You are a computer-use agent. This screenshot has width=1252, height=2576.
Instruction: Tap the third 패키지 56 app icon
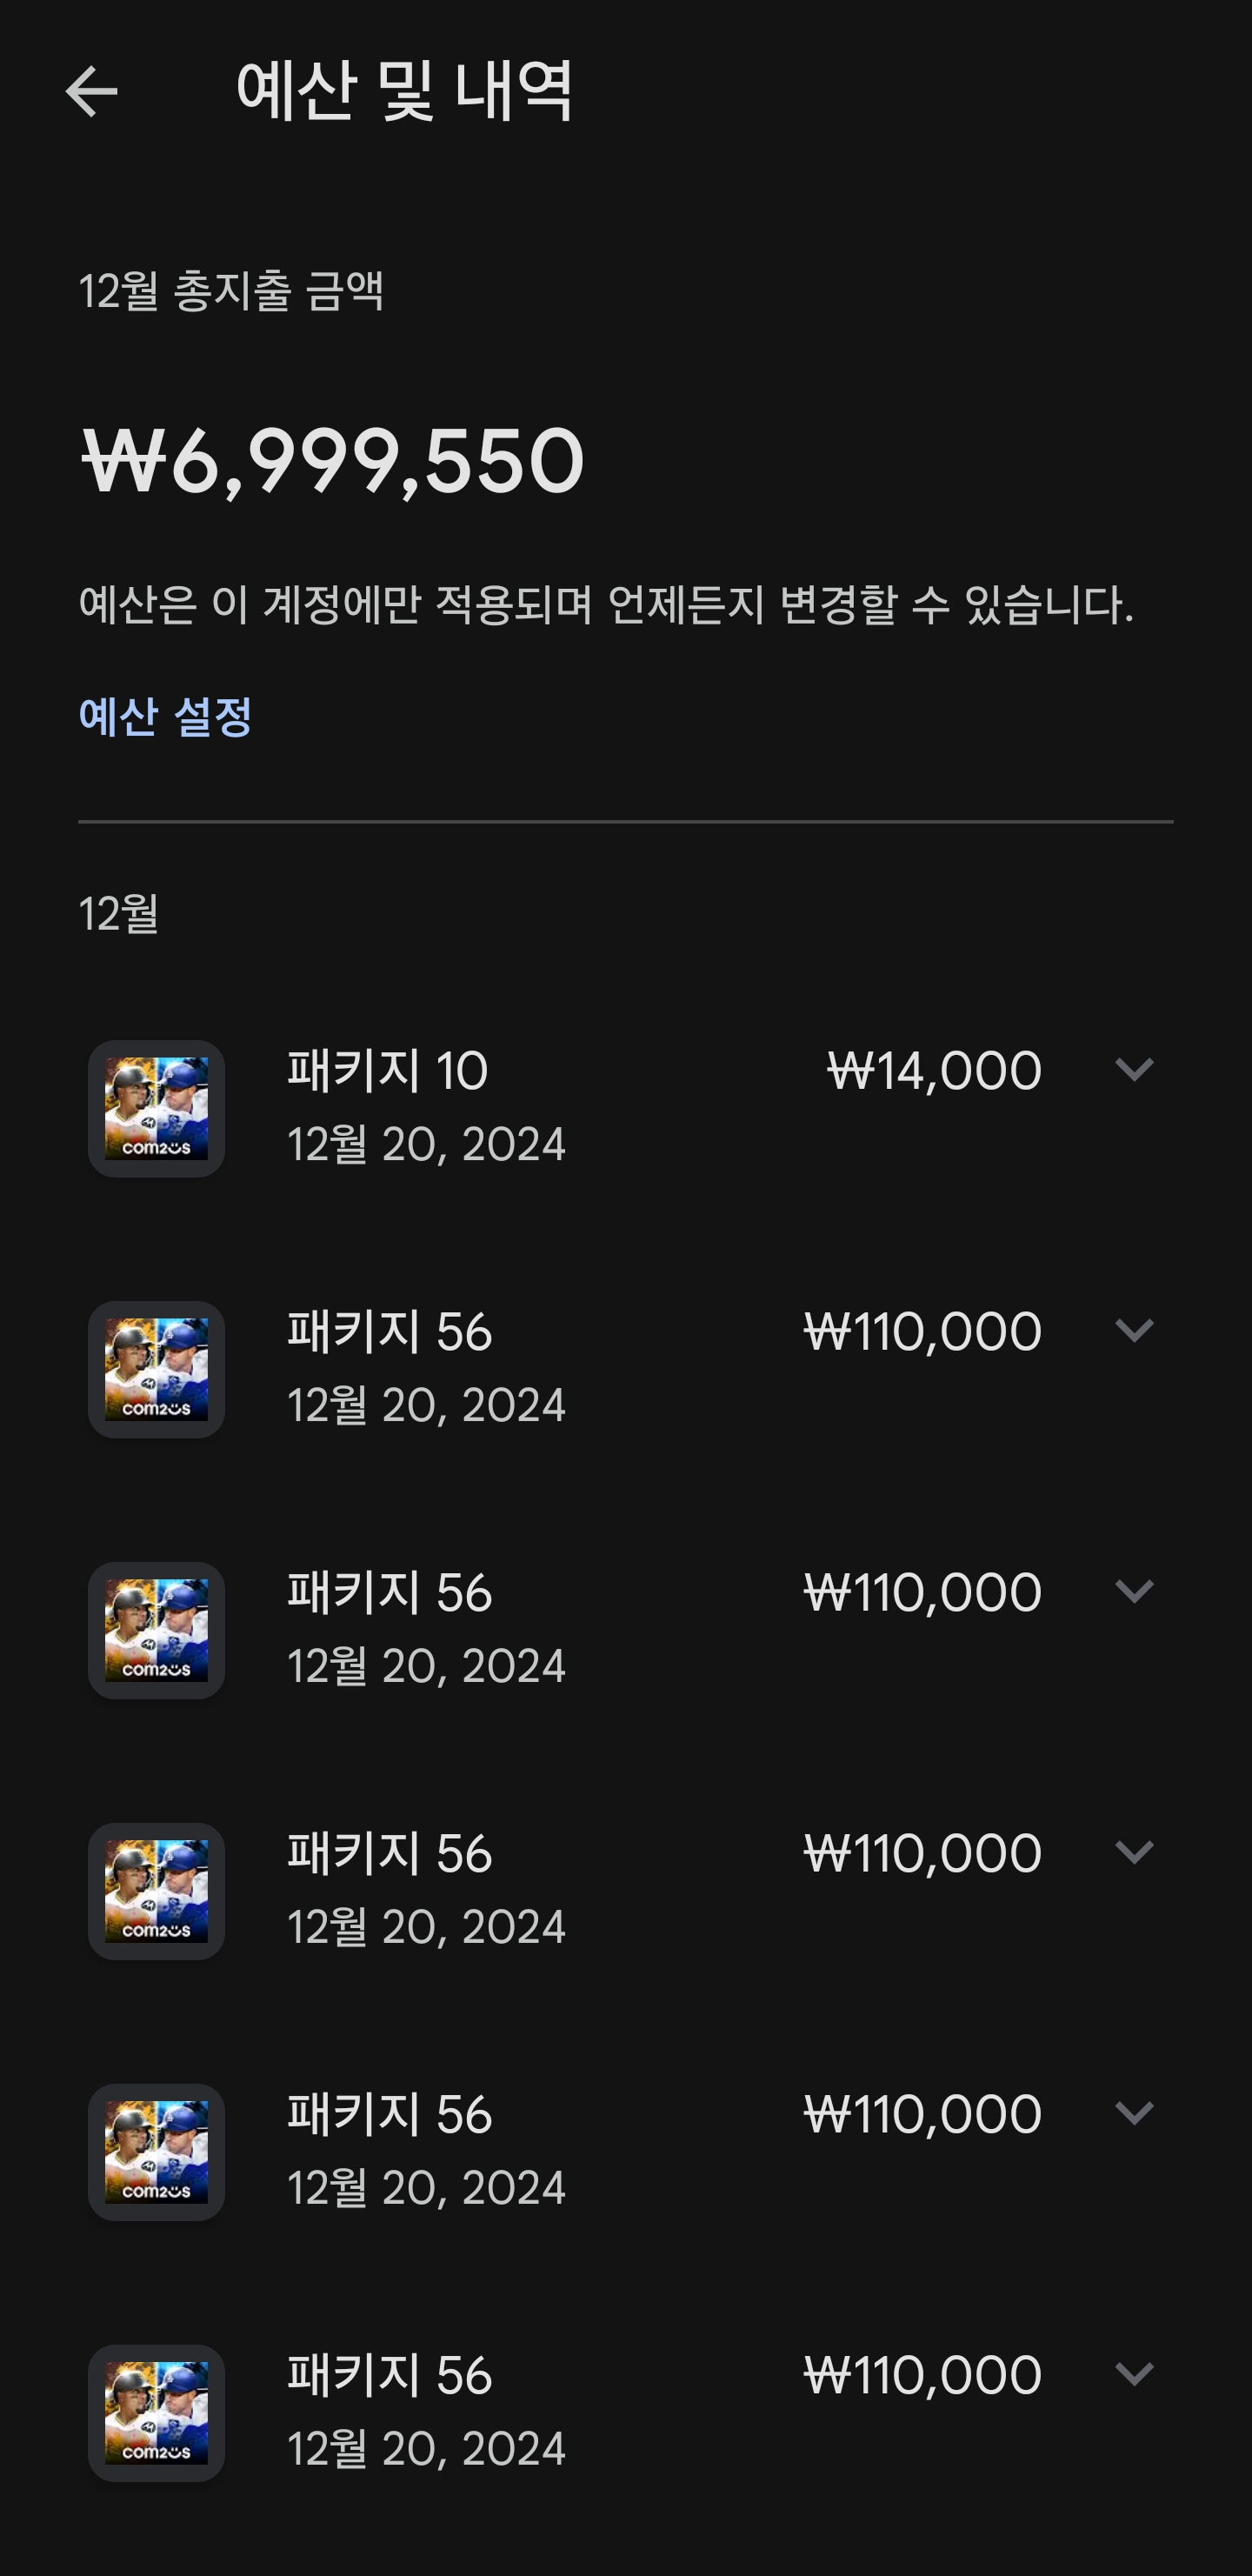[x=156, y=1892]
